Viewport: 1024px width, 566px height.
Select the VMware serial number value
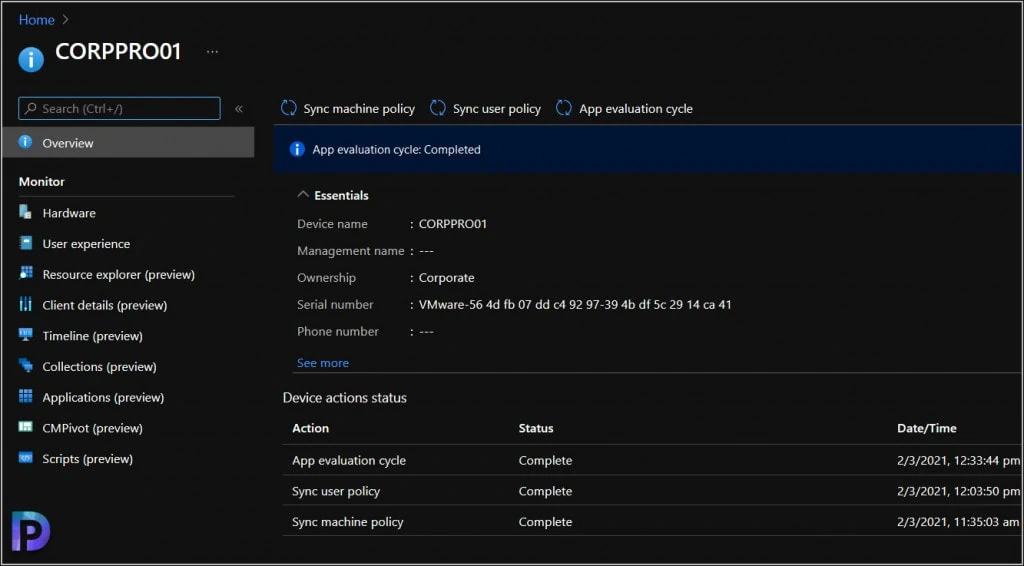pos(575,305)
